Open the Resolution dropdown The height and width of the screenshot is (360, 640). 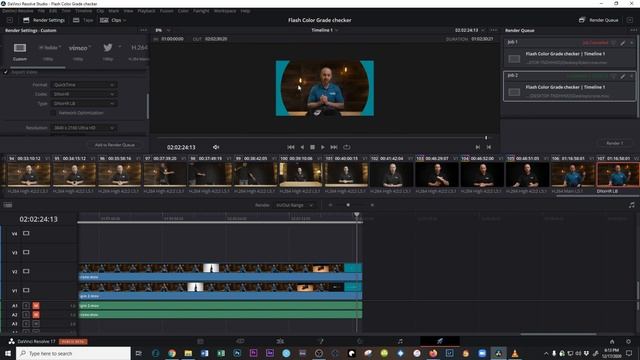click(x=83, y=128)
